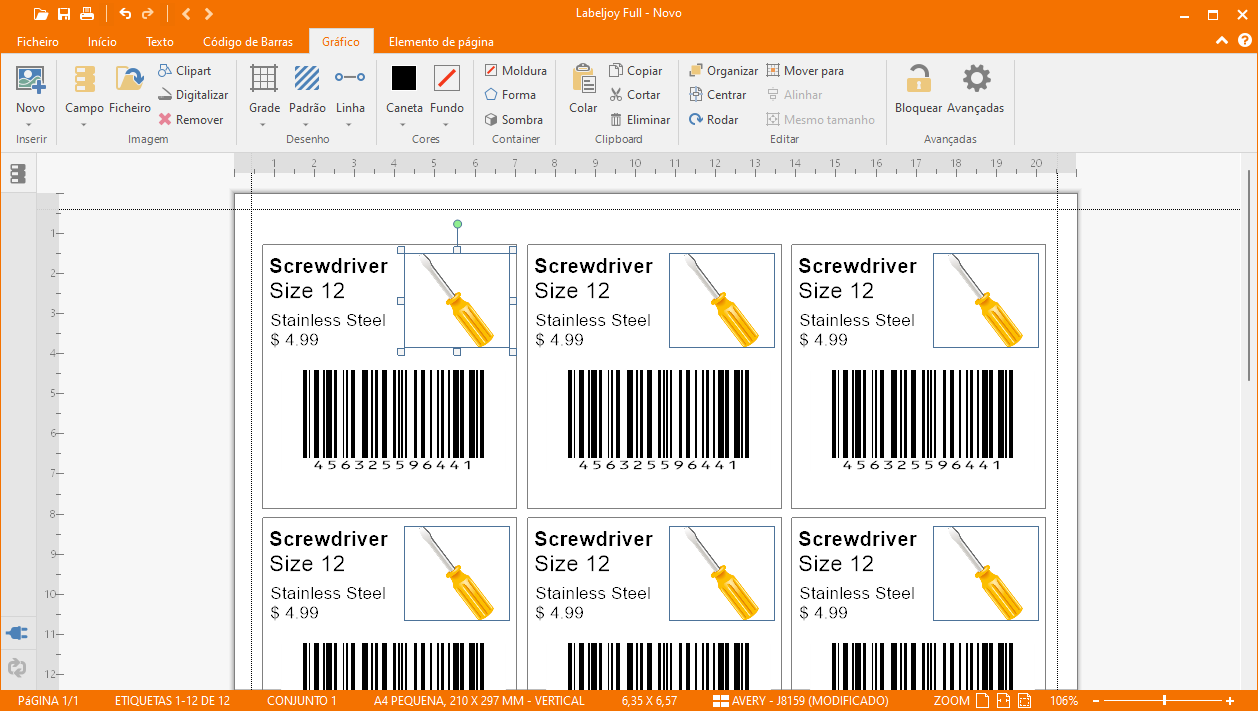Viewport: 1258px width, 711px height.
Task: Open Avançadas advanced settings
Action: pyautogui.click(x=976, y=89)
